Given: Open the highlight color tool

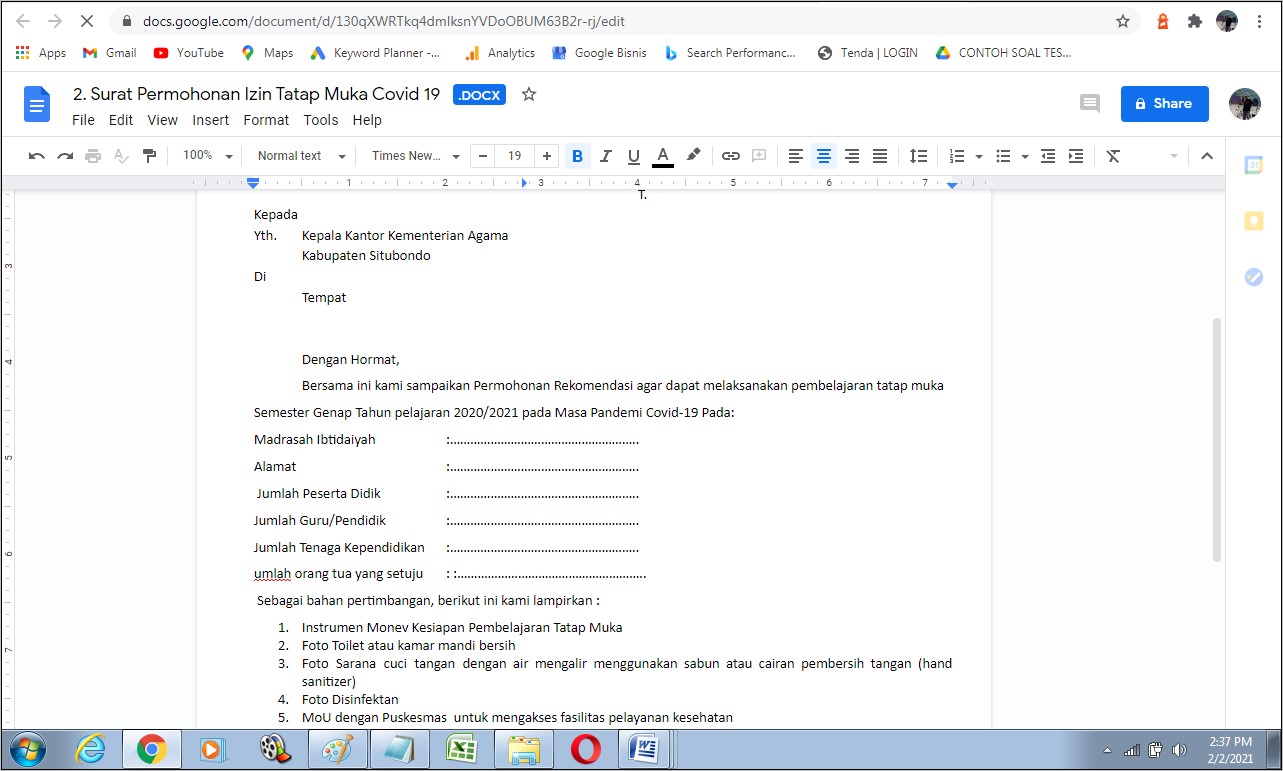Looking at the screenshot, I should click(x=693, y=156).
